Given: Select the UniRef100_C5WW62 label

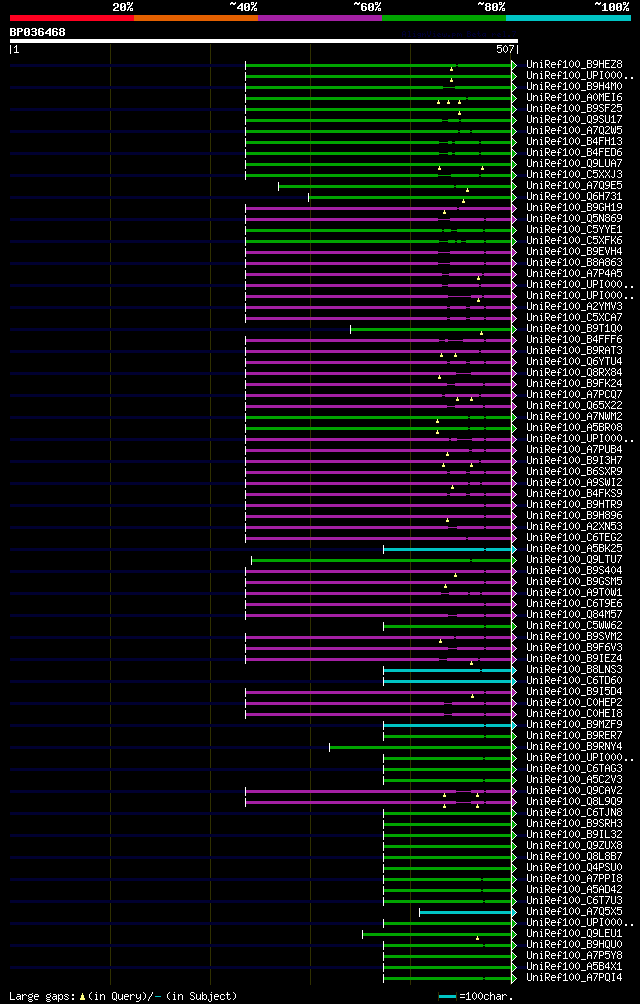Looking at the screenshot, I should point(574,626).
